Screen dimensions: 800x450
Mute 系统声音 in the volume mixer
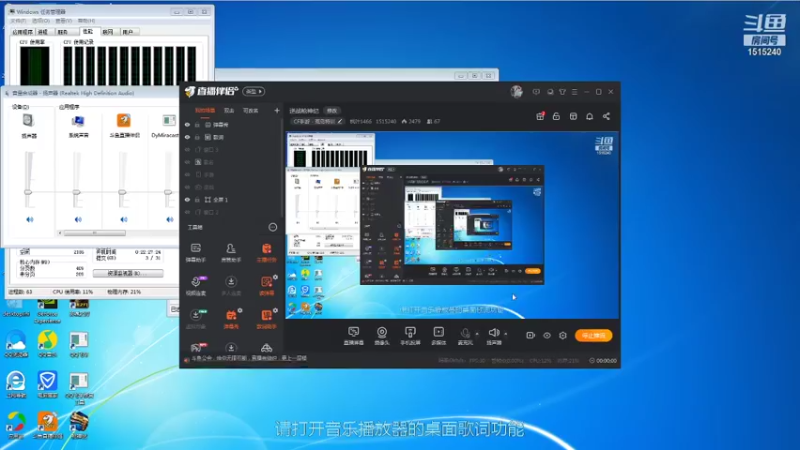pyautogui.click(x=78, y=219)
